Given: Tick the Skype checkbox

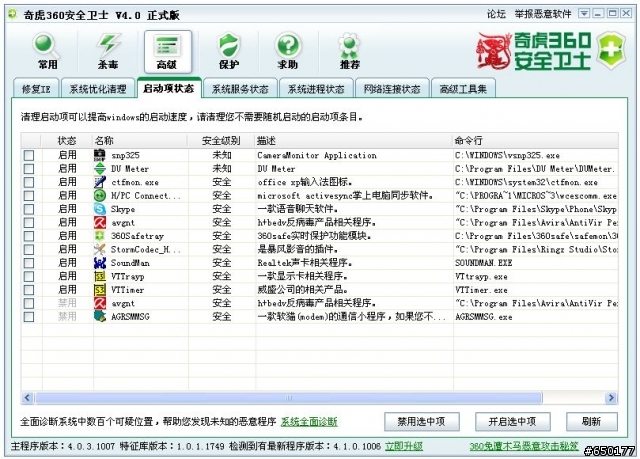Looking at the screenshot, I should (x=29, y=209).
